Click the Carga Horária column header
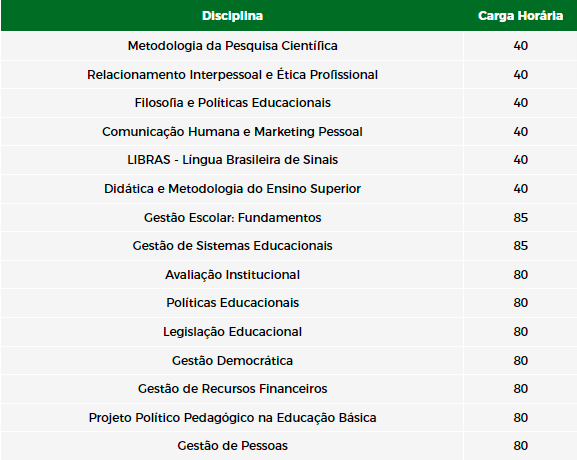The width and height of the screenshot is (577, 460). [x=520, y=16]
